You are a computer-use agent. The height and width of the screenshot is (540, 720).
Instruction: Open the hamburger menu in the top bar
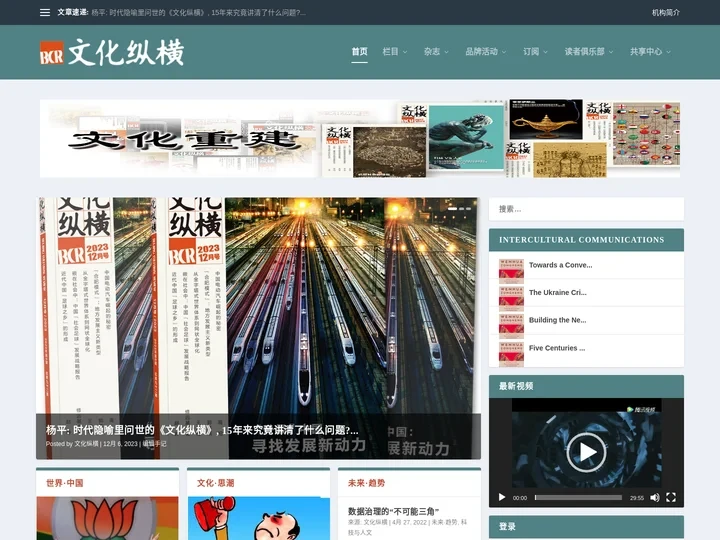(45, 12)
